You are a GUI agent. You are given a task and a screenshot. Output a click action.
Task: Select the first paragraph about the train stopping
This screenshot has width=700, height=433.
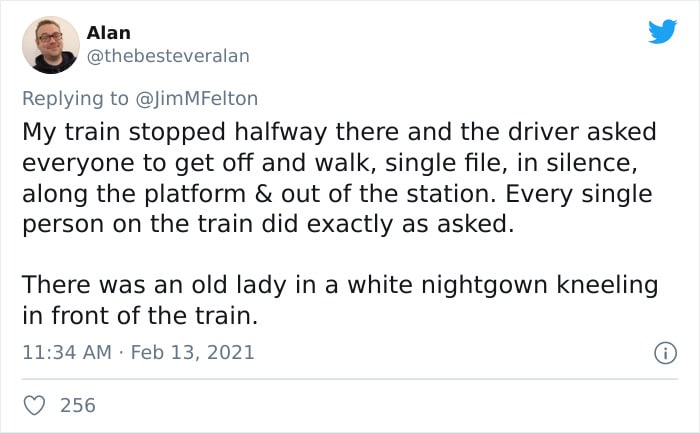[x=339, y=178]
